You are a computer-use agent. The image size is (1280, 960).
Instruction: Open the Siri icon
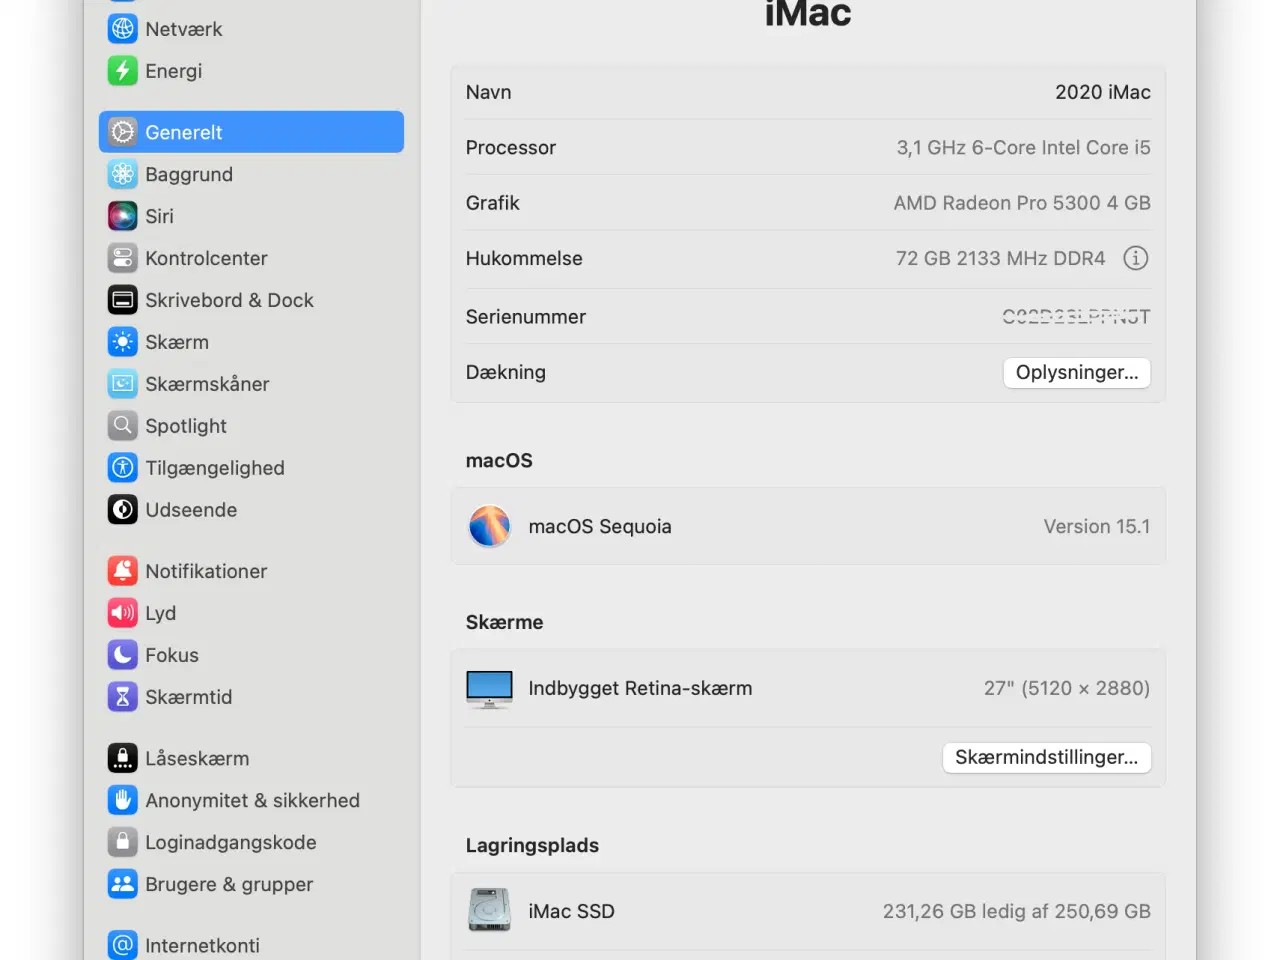pyautogui.click(x=122, y=216)
